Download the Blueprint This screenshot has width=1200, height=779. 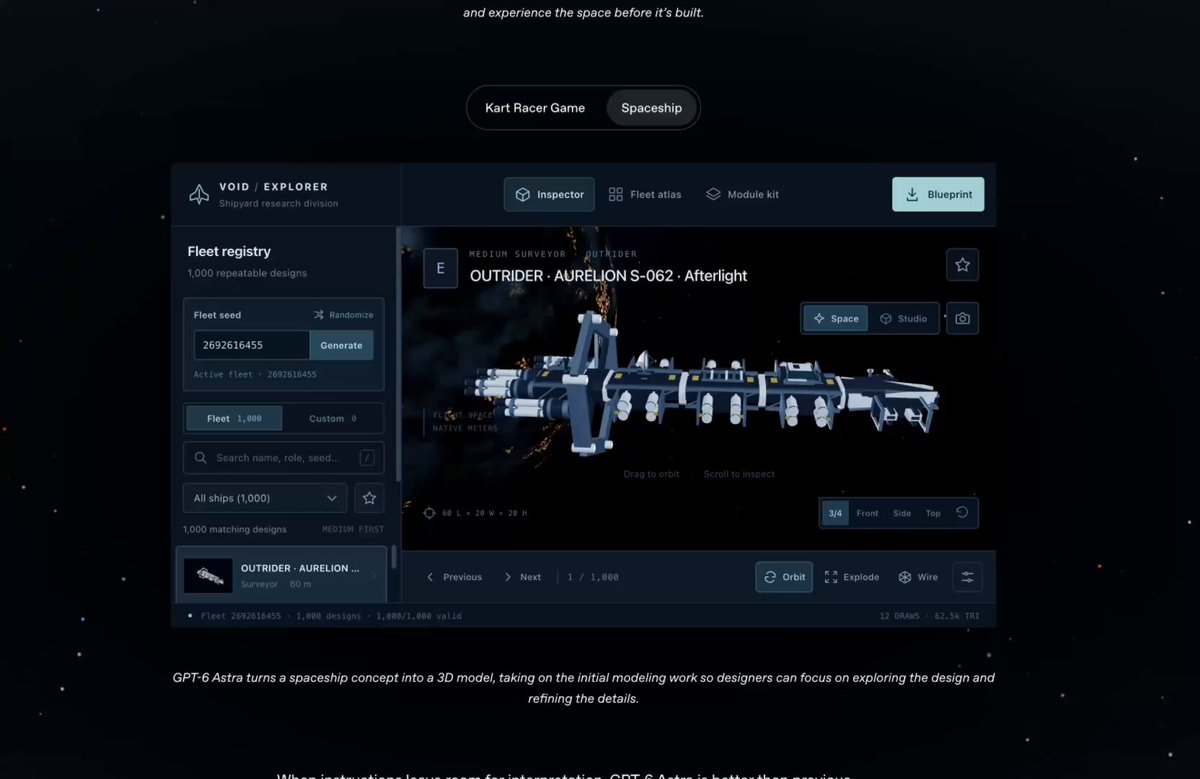tap(938, 194)
